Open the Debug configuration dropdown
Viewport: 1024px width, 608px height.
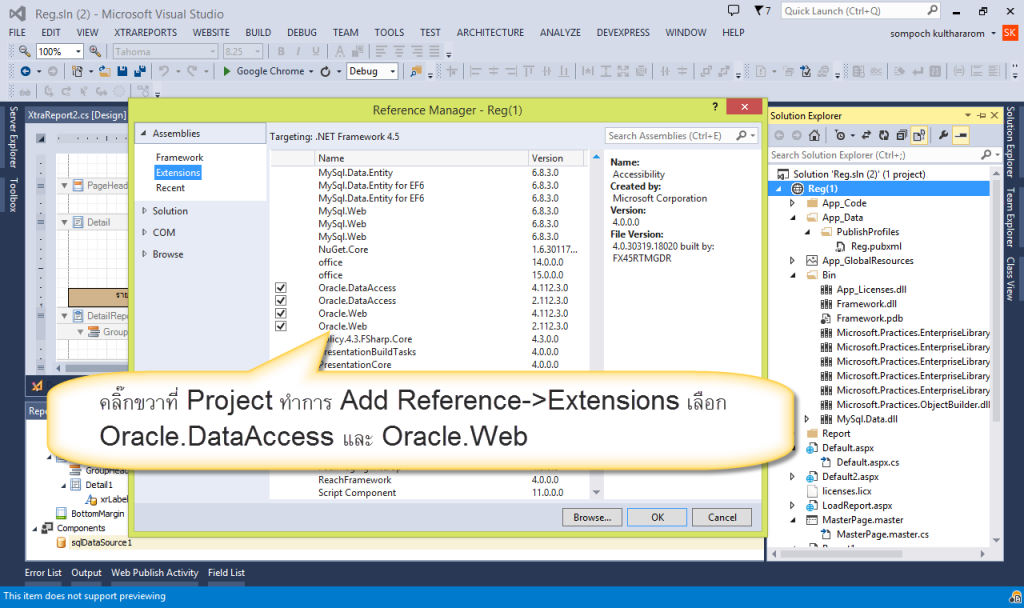click(x=392, y=71)
